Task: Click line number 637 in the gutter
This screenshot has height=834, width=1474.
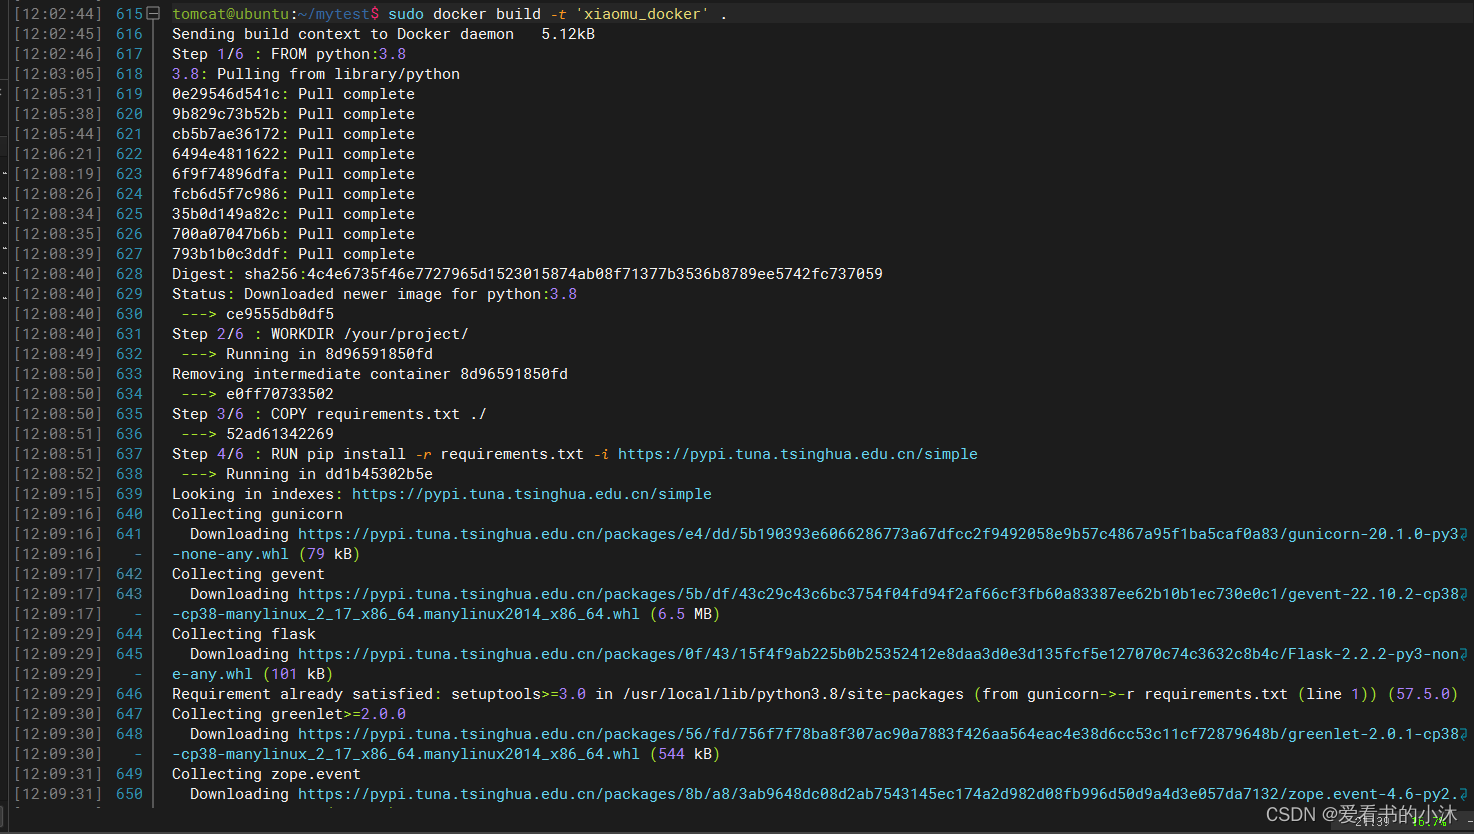Action: tap(129, 454)
